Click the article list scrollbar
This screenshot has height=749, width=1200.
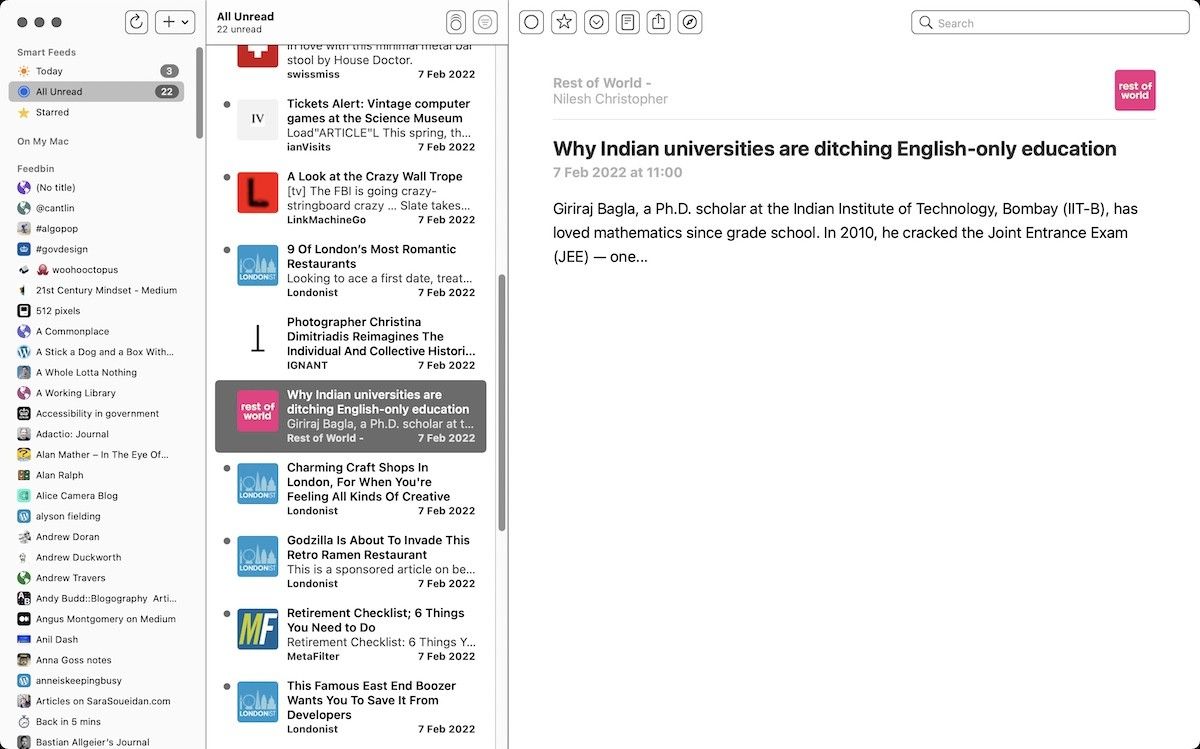pos(501,400)
